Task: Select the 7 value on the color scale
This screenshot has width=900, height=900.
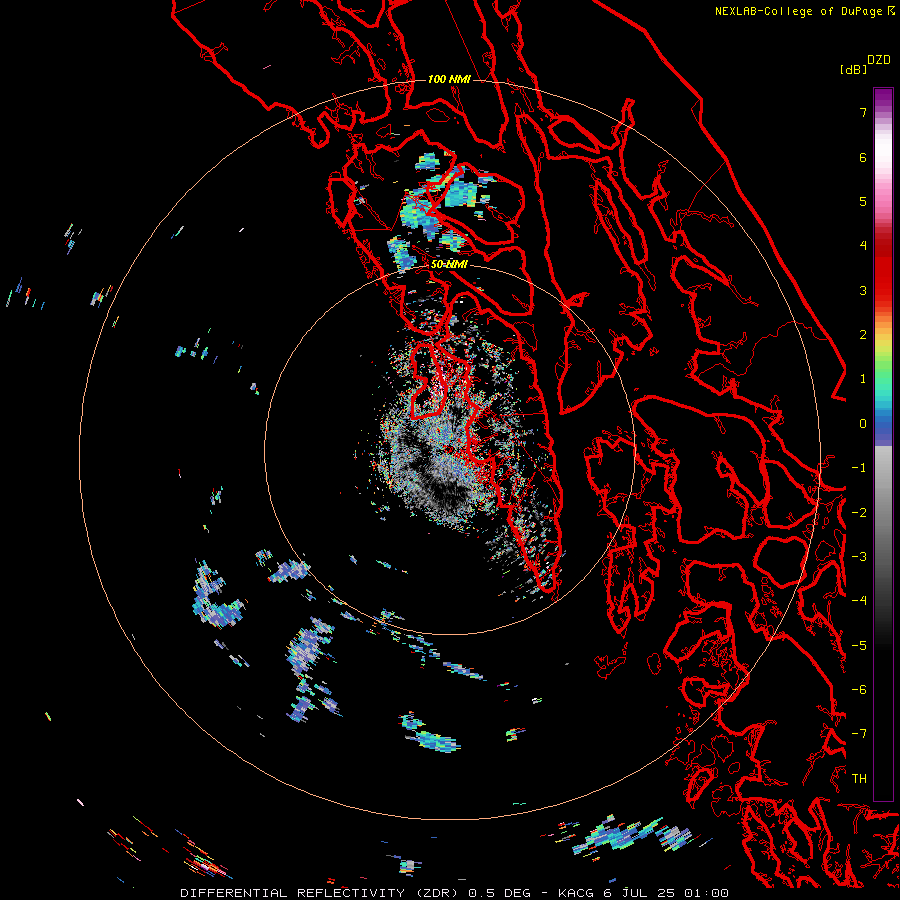Action: click(x=863, y=112)
